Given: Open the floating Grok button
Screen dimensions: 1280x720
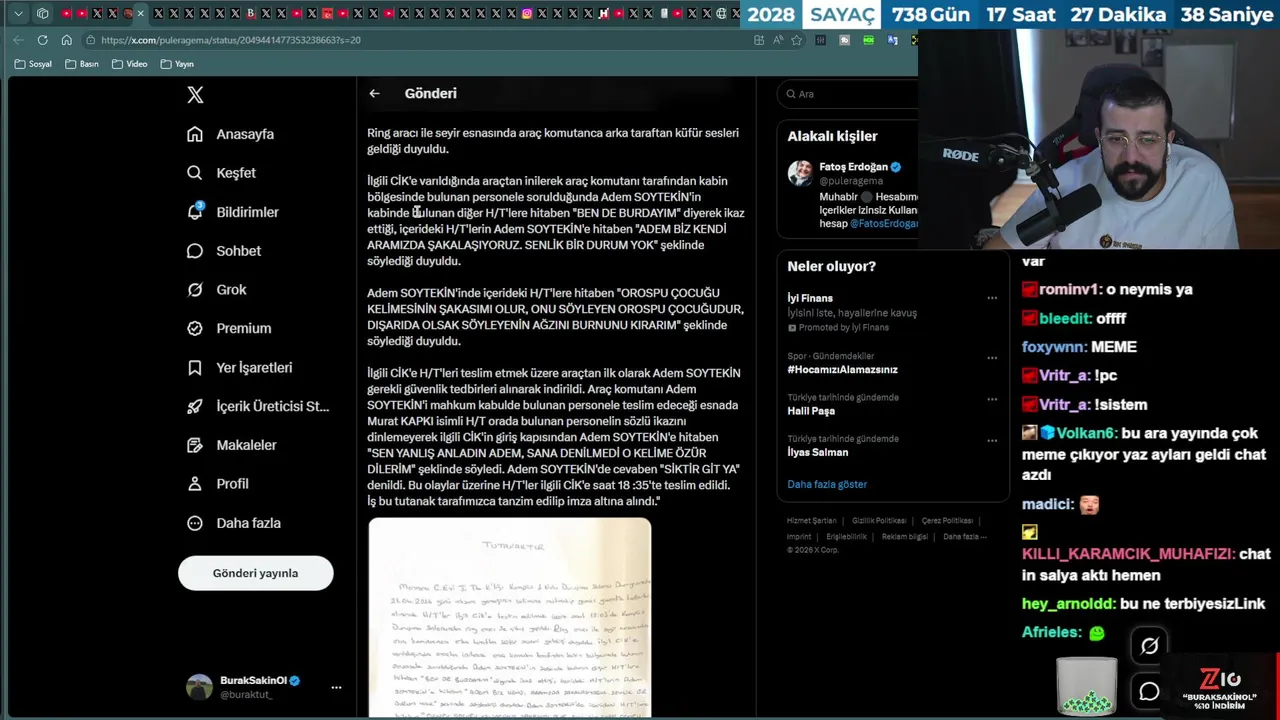Looking at the screenshot, I should (1149, 646).
